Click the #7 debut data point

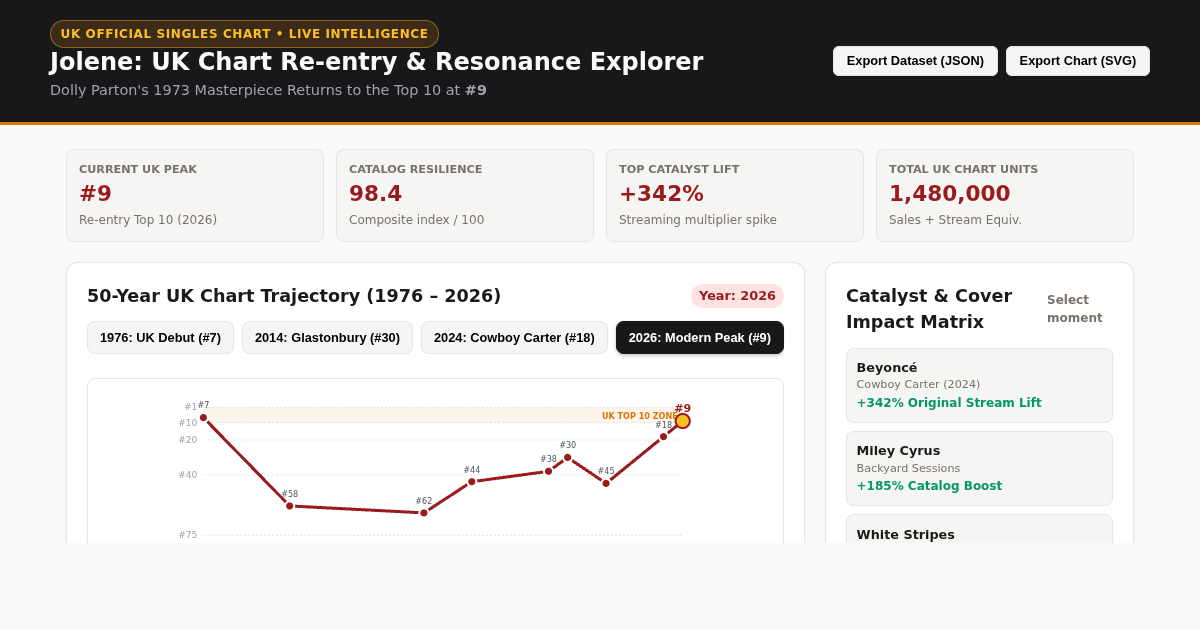(x=203, y=418)
